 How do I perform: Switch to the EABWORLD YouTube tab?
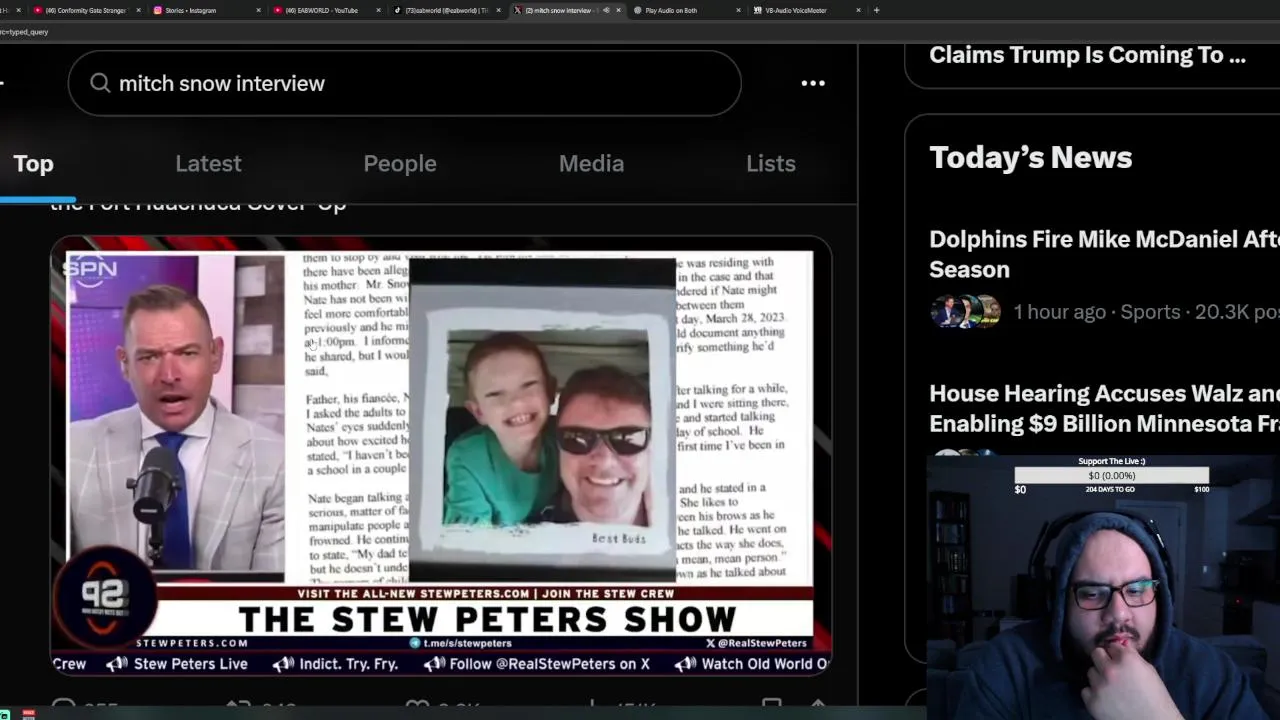coord(320,10)
